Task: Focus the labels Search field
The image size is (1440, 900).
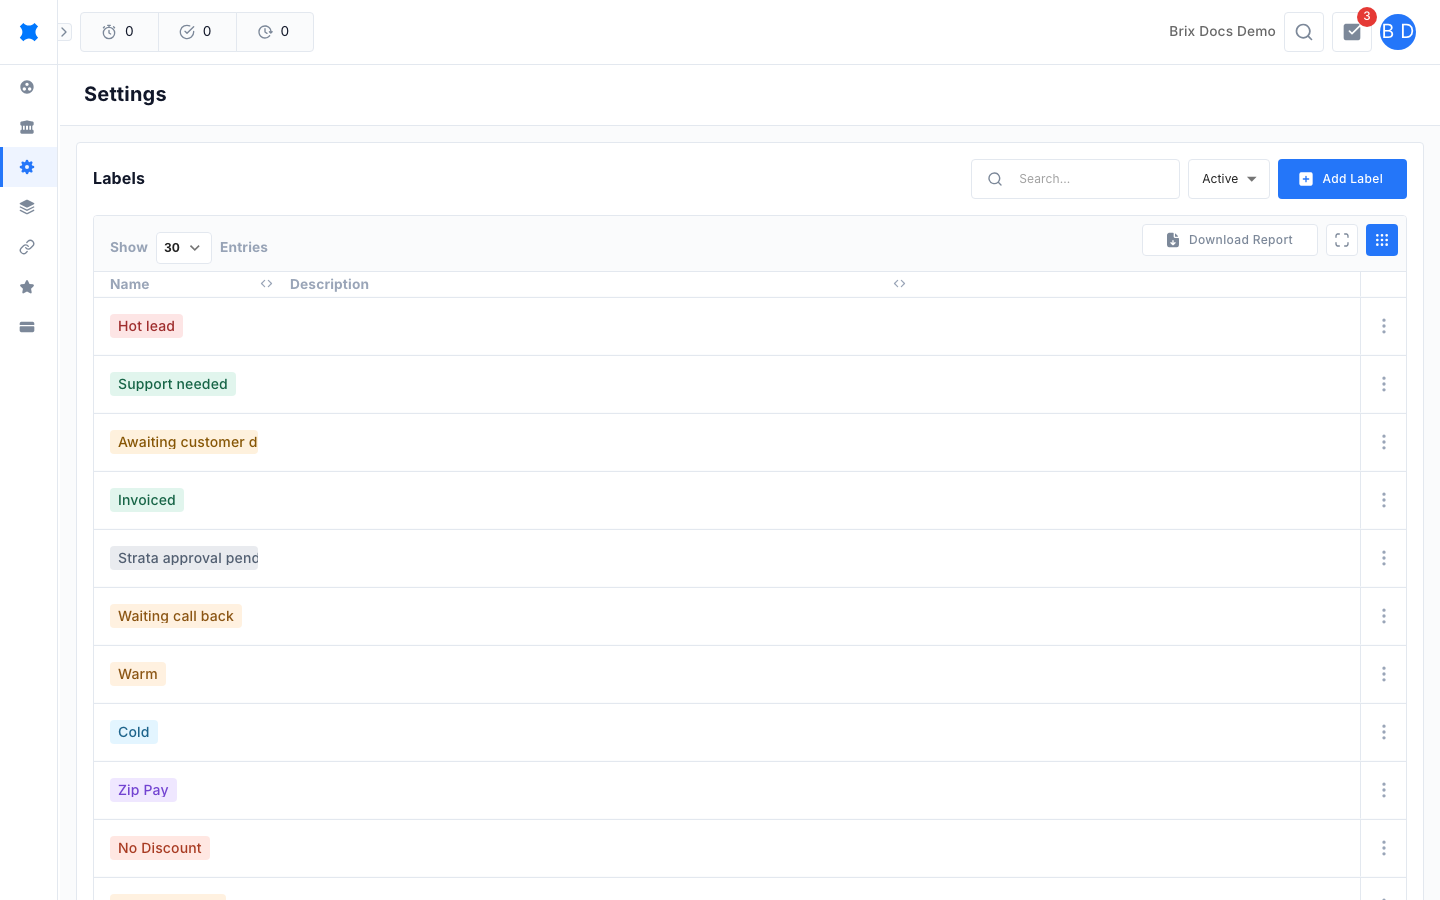Action: [x=1075, y=179]
